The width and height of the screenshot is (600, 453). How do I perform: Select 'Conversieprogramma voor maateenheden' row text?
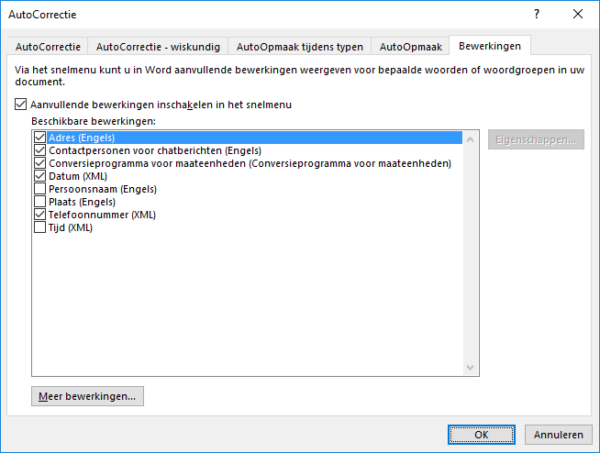(250, 163)
